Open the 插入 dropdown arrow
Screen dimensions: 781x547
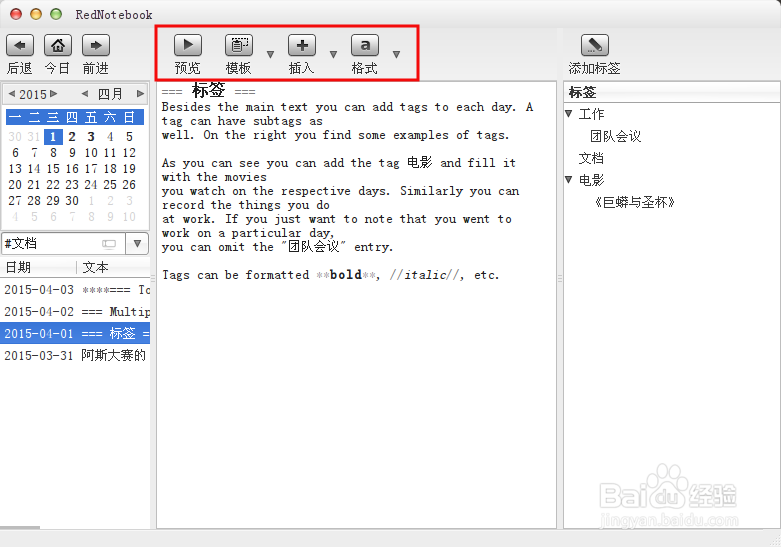(334, 54)
